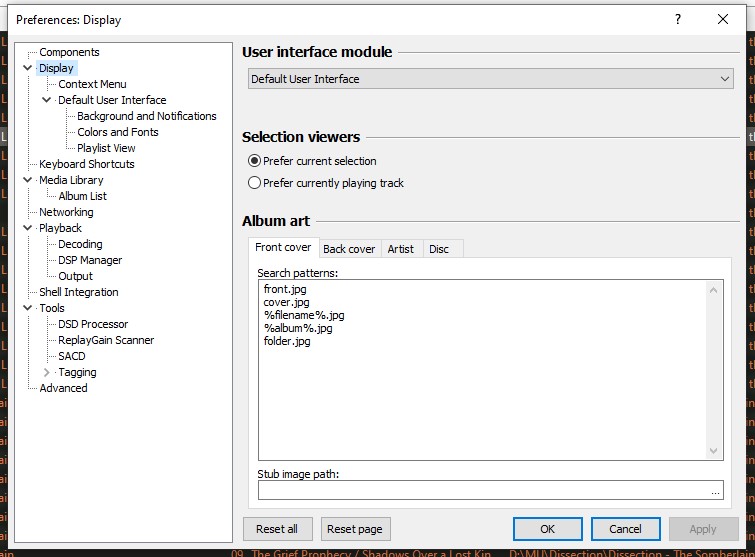Screen dimensions: 755x557
Task: Select Prefer current selection option
Action: tap(255, 161)
